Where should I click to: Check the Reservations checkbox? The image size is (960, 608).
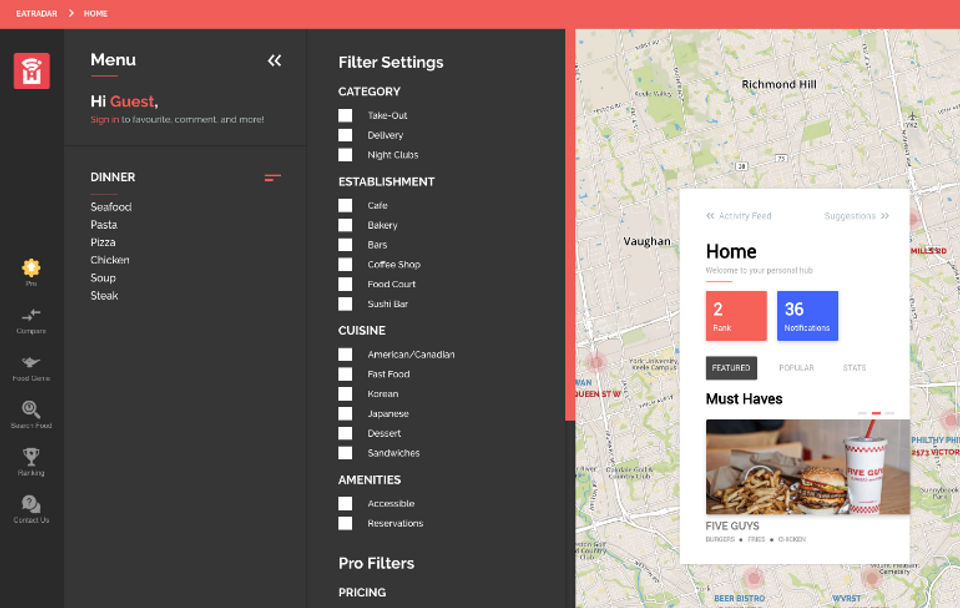[x=345, y=523]
